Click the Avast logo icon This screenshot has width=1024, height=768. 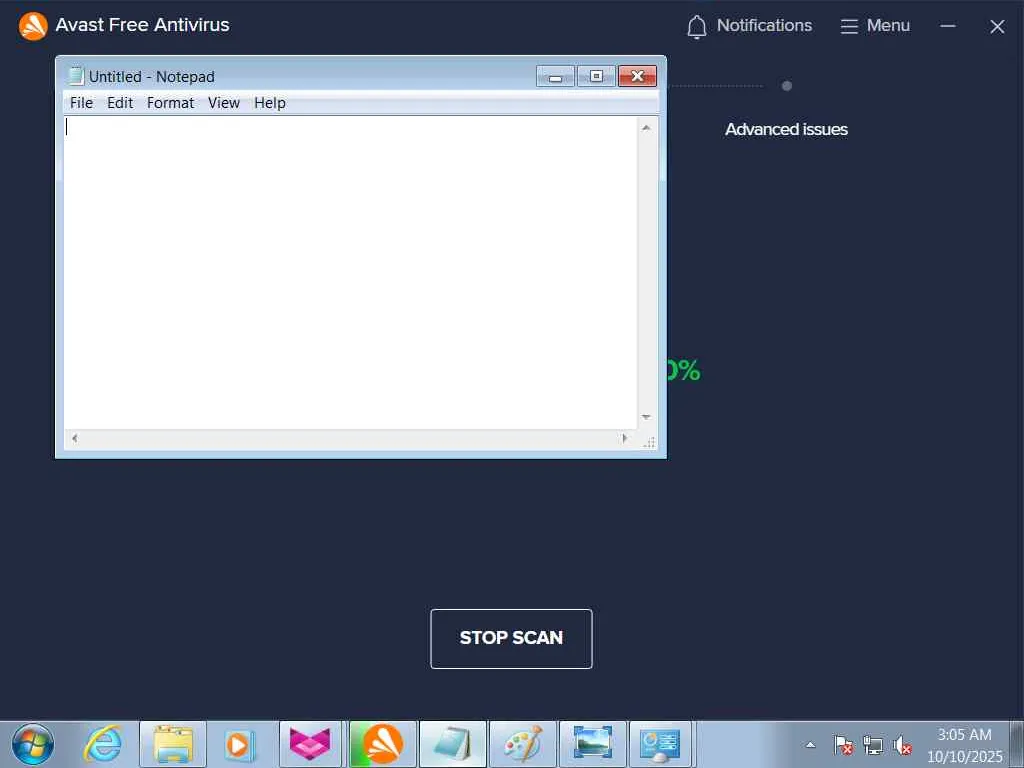click(x=33, y=26)
